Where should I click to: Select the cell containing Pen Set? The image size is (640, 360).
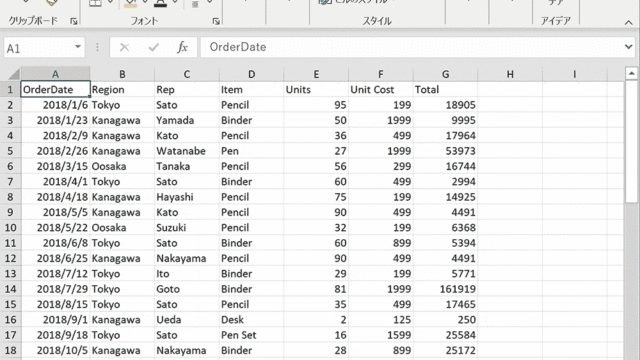click(251, 335)
